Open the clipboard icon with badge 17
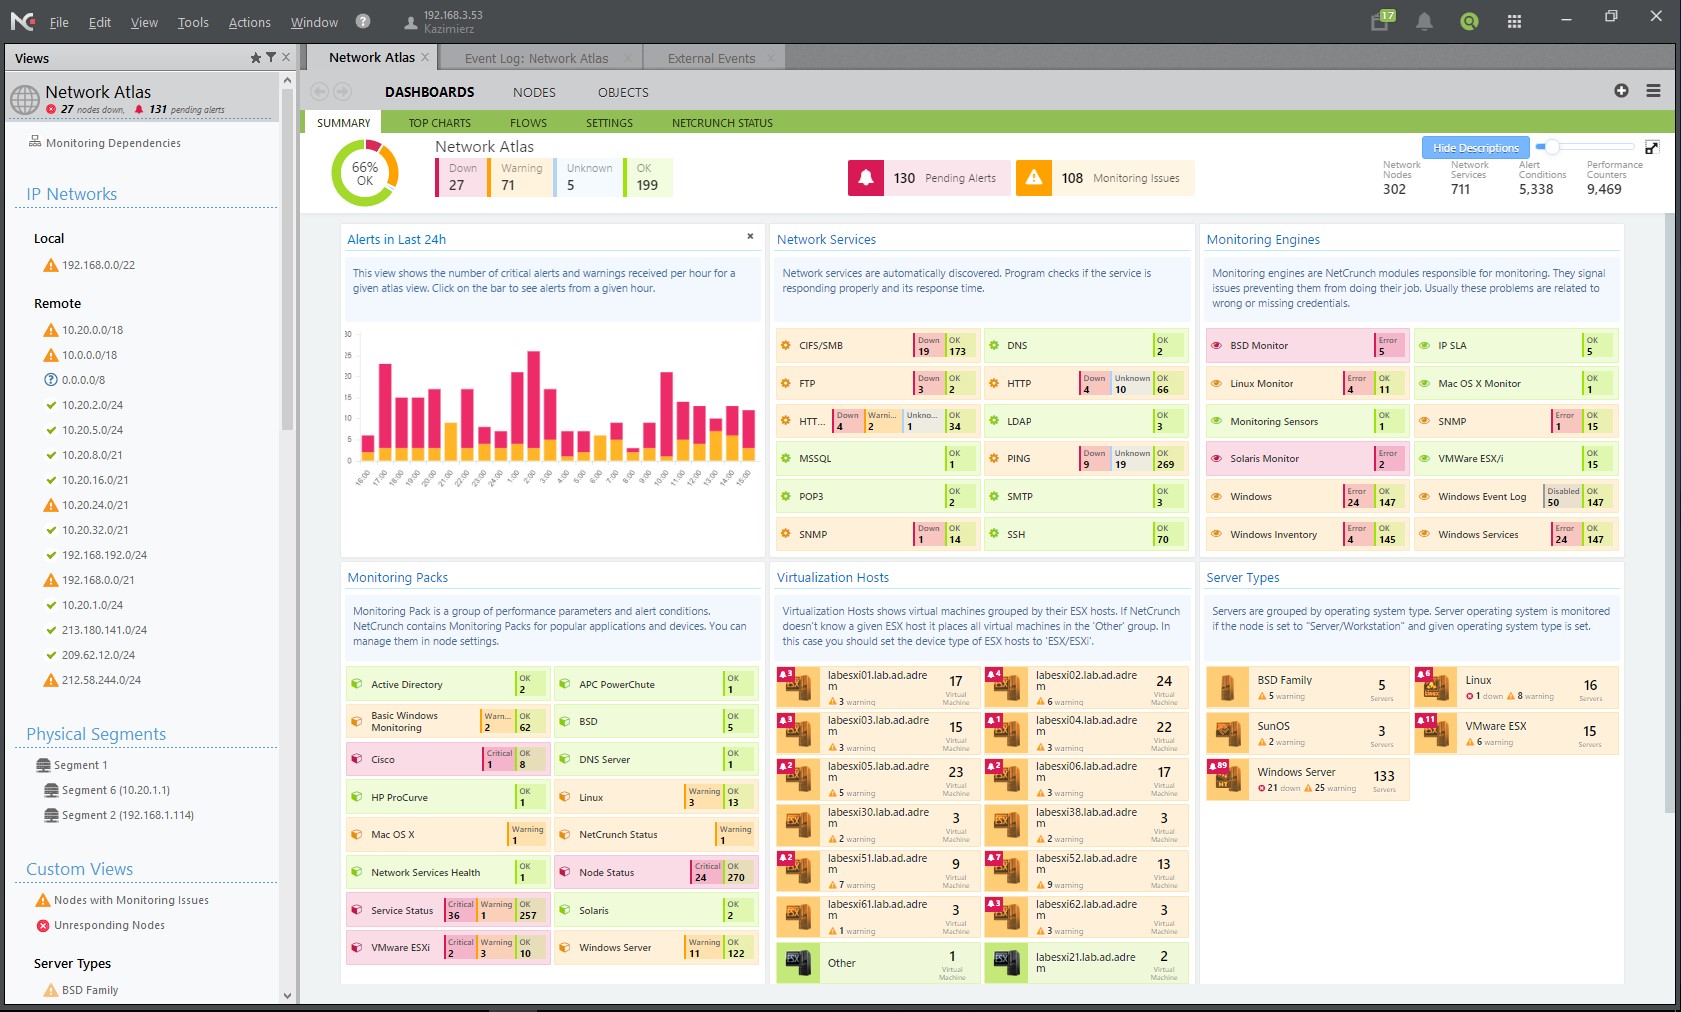1681x1012 pixels. (1381, 21)
